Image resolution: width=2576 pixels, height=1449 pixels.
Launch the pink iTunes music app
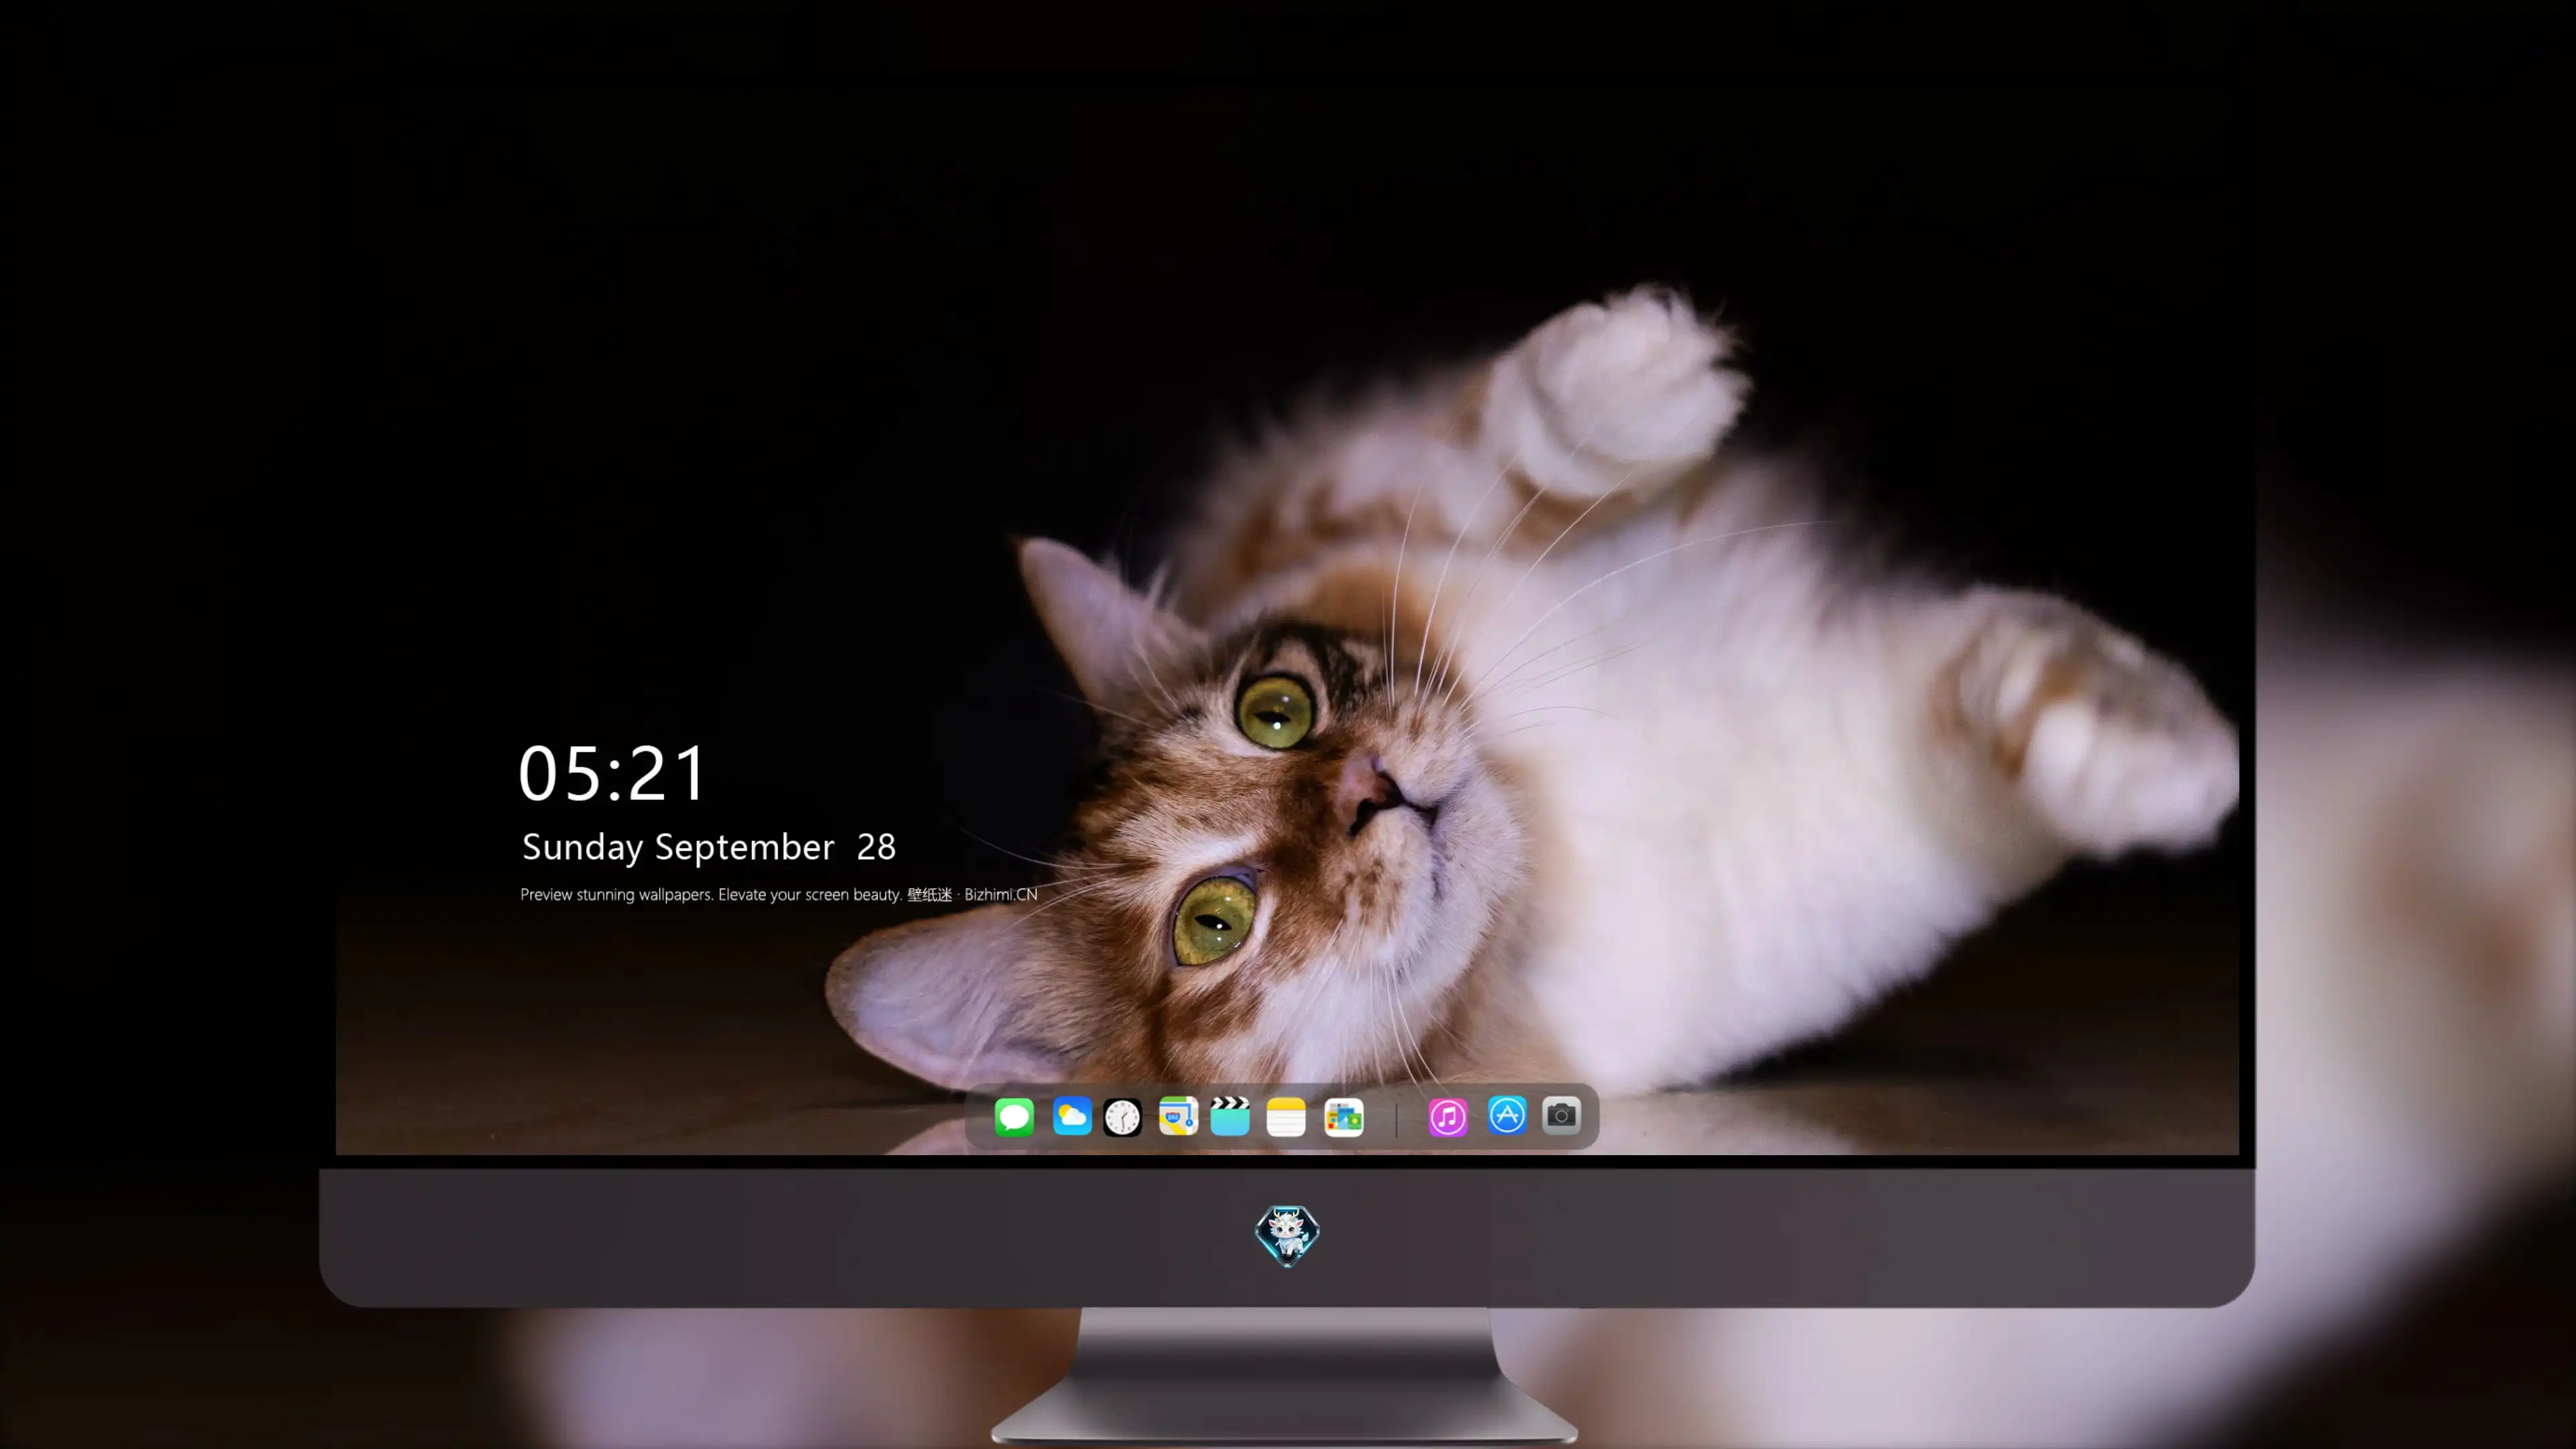tap(1448, 1117)
